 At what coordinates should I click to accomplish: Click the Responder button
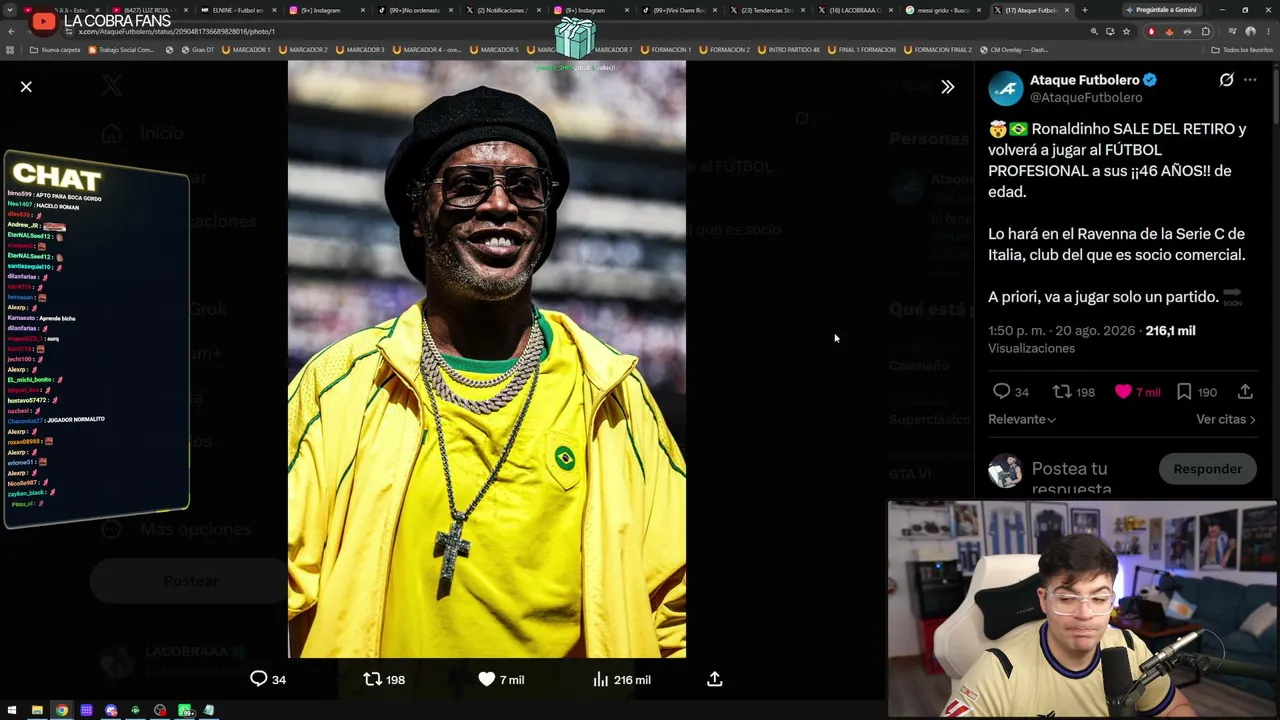click(x=1207, y=469)
